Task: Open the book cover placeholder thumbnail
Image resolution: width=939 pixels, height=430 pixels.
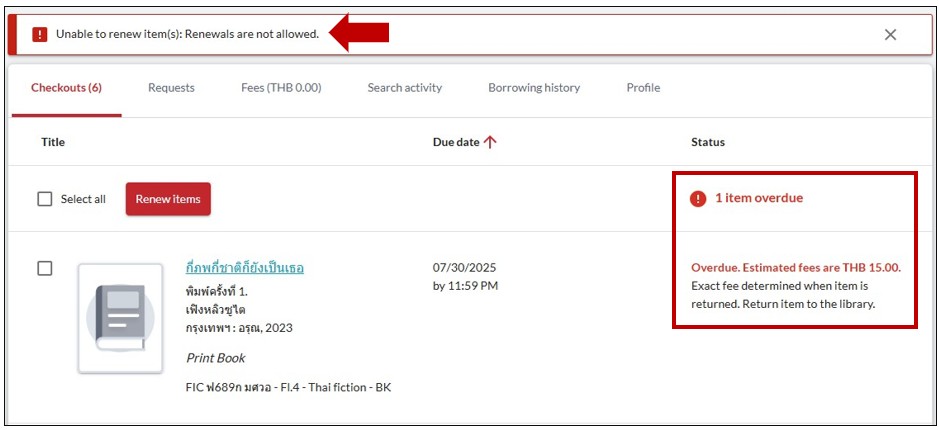Action: click(x=120, y=318)
